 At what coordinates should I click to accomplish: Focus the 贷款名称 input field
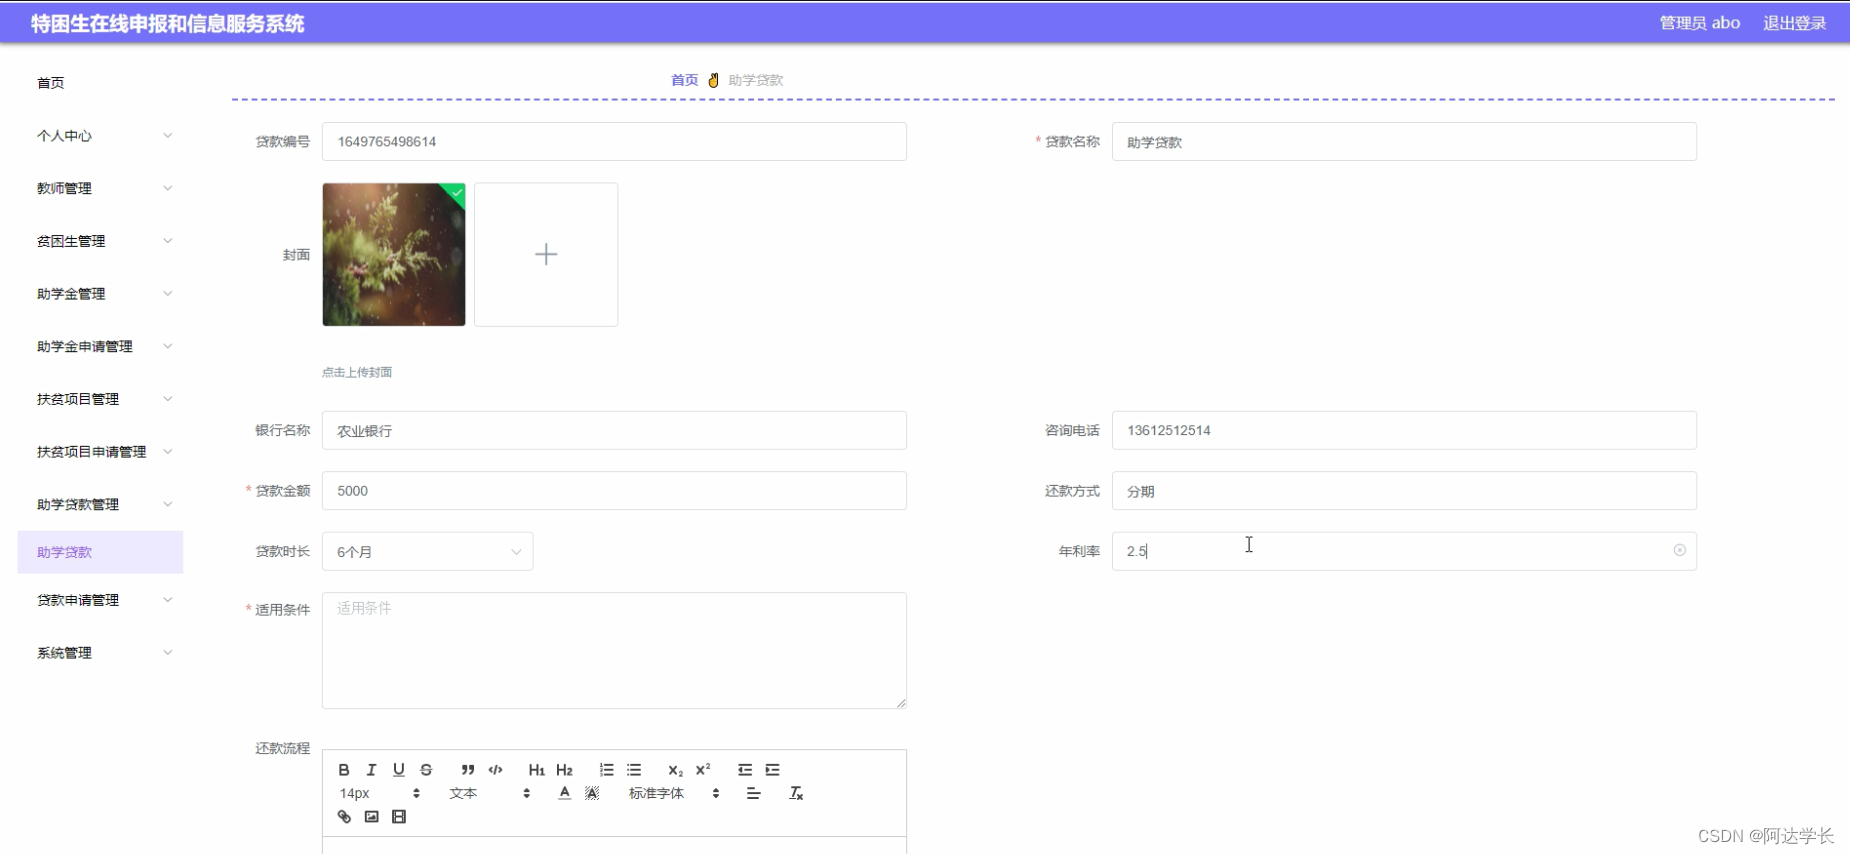[1404, 141]
